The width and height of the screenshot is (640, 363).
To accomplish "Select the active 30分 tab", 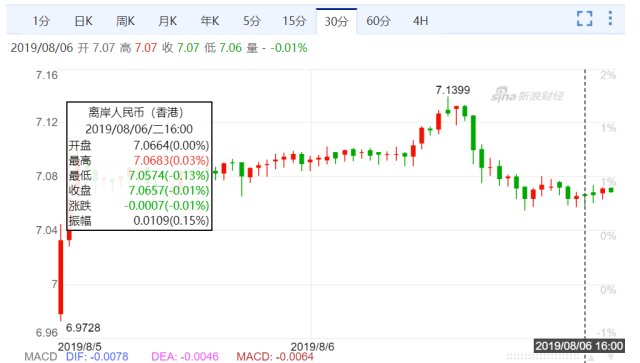I will (x=336, y=21).
